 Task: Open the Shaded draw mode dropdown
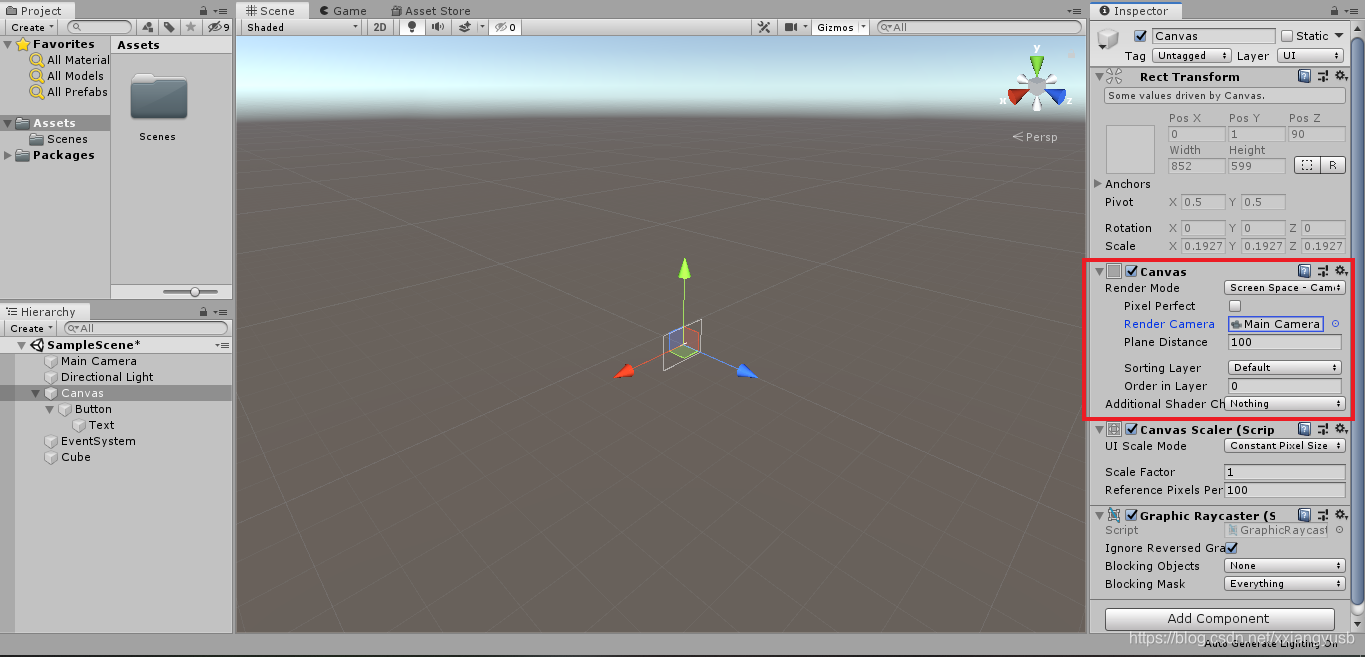pos(302,27)
